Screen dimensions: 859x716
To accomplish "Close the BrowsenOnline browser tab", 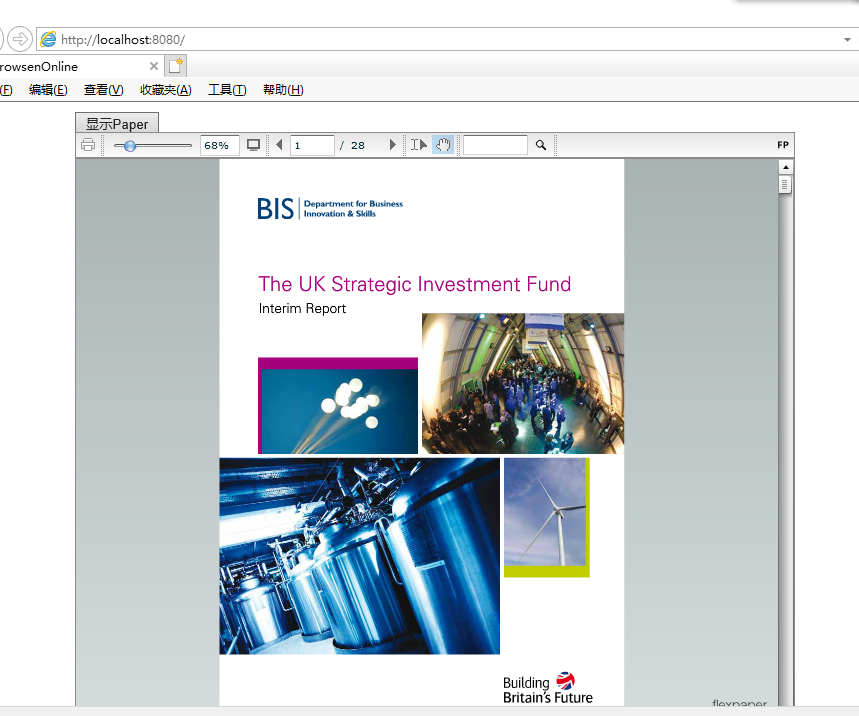I will tap(154, 66).
